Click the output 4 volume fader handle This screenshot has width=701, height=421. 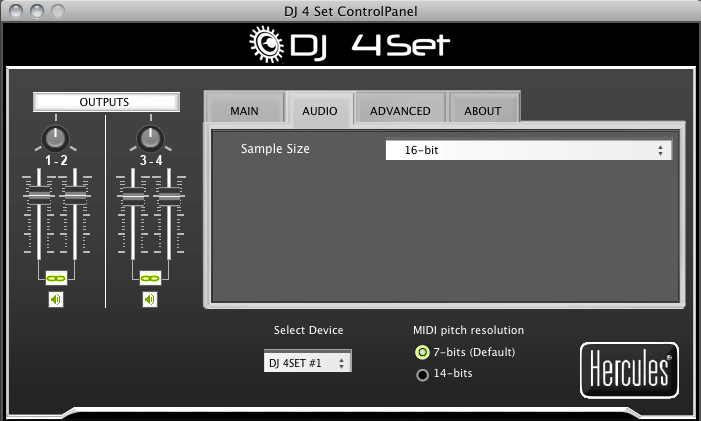pos(169,195)
